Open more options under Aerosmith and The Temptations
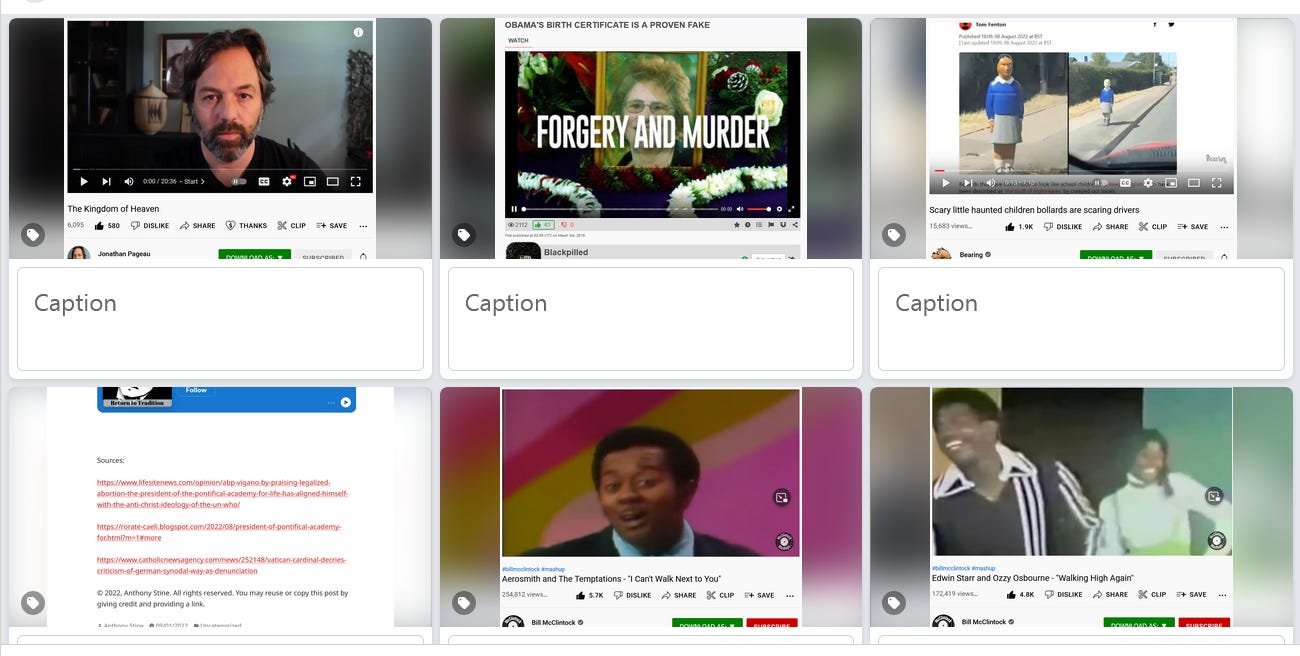Screen dimensions: 1300x656 coord(790,595)
